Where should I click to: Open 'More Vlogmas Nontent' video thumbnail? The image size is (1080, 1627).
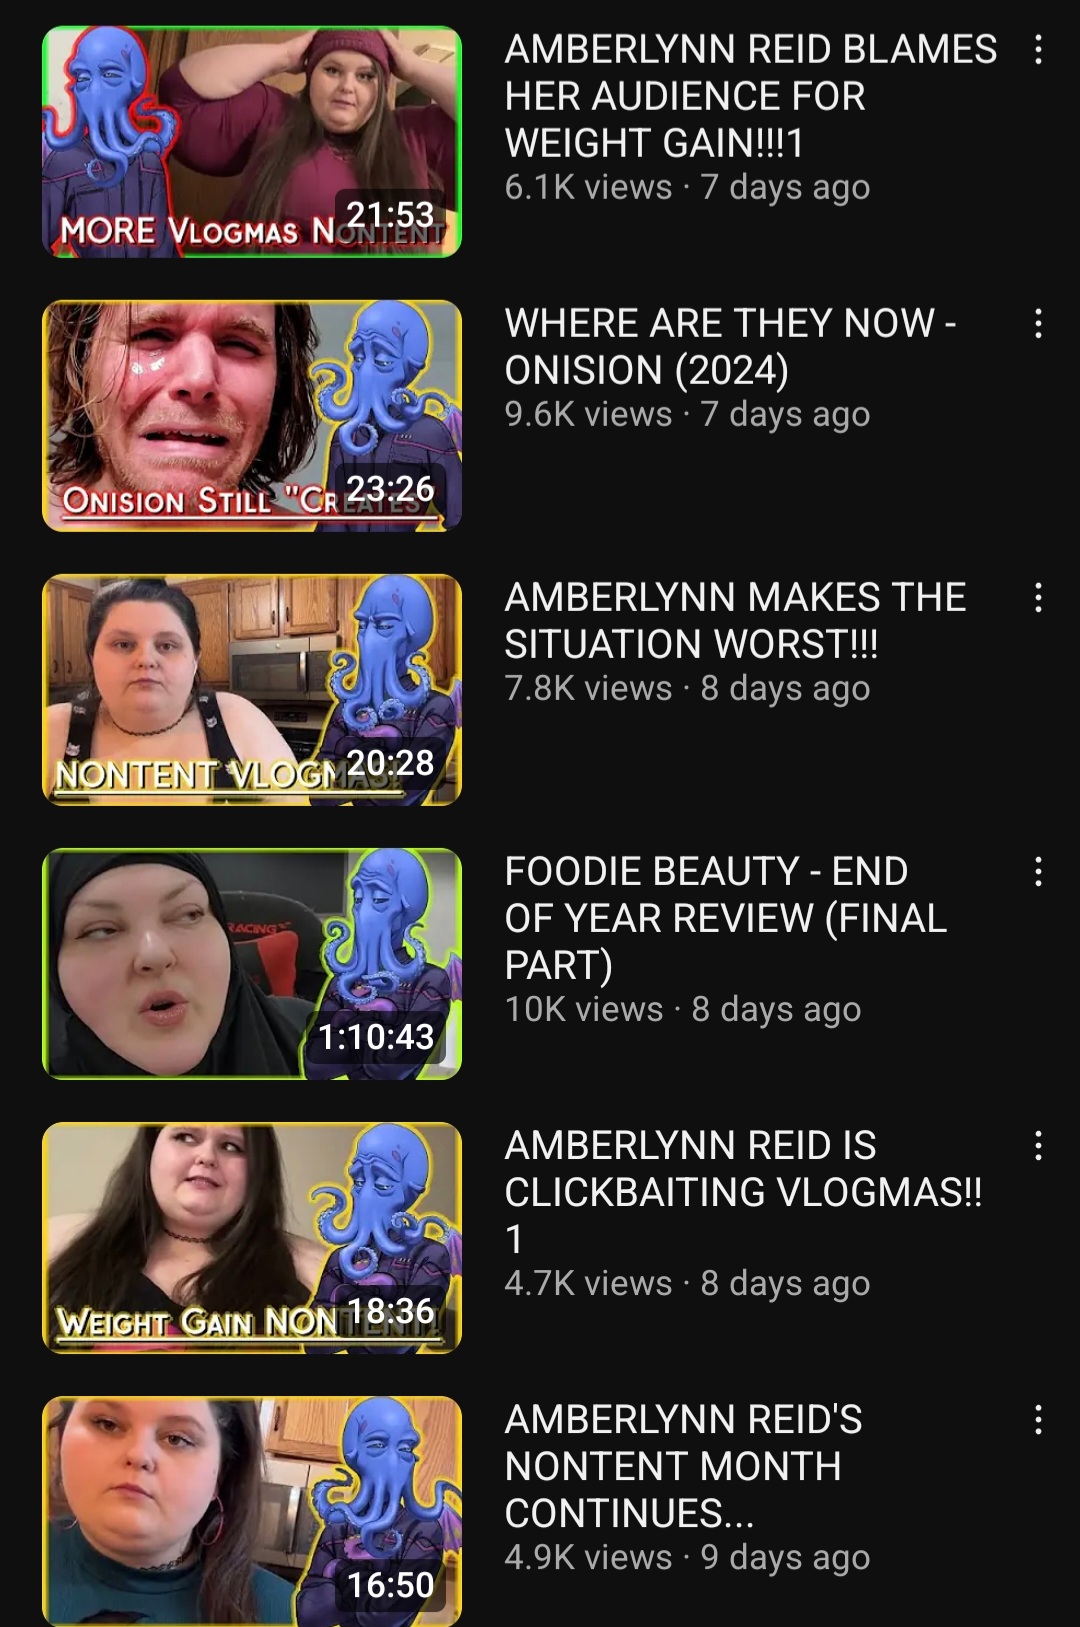[x=252, y=142]
